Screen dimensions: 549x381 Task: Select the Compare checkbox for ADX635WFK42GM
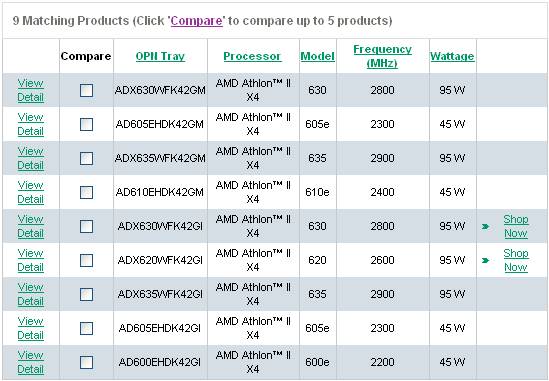pyautogui.click(x=86, y=158)
